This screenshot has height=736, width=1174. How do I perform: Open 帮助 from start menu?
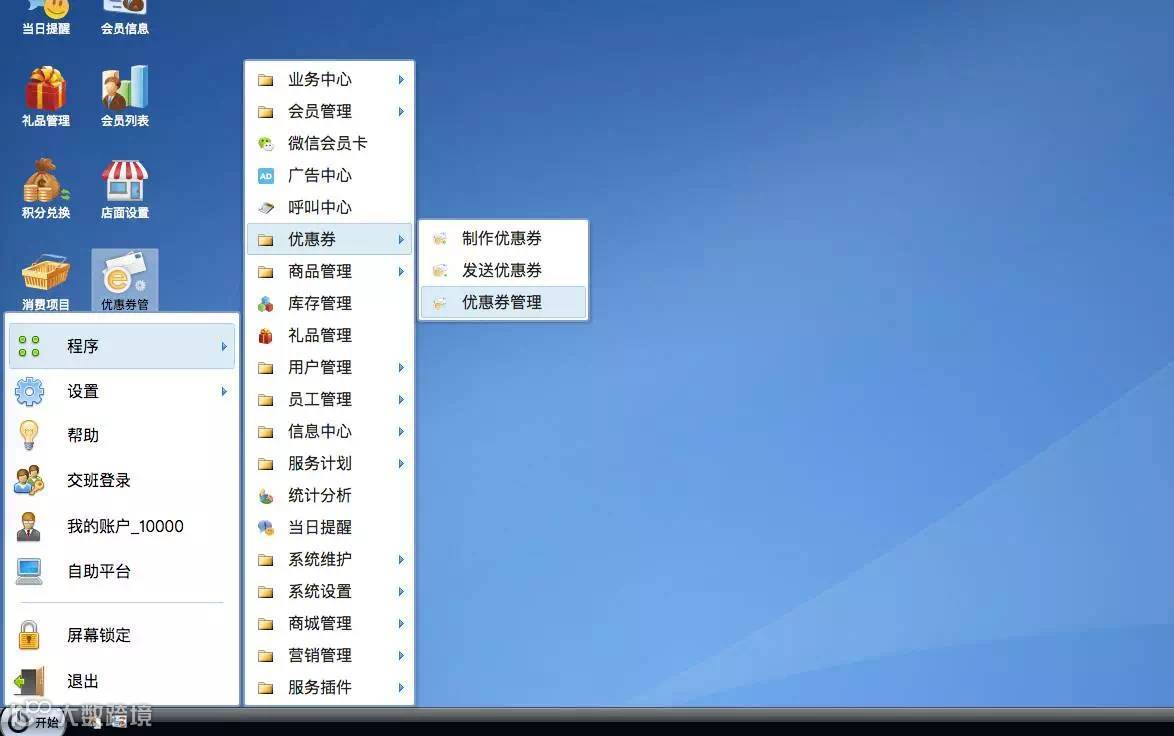click(122, 435)
